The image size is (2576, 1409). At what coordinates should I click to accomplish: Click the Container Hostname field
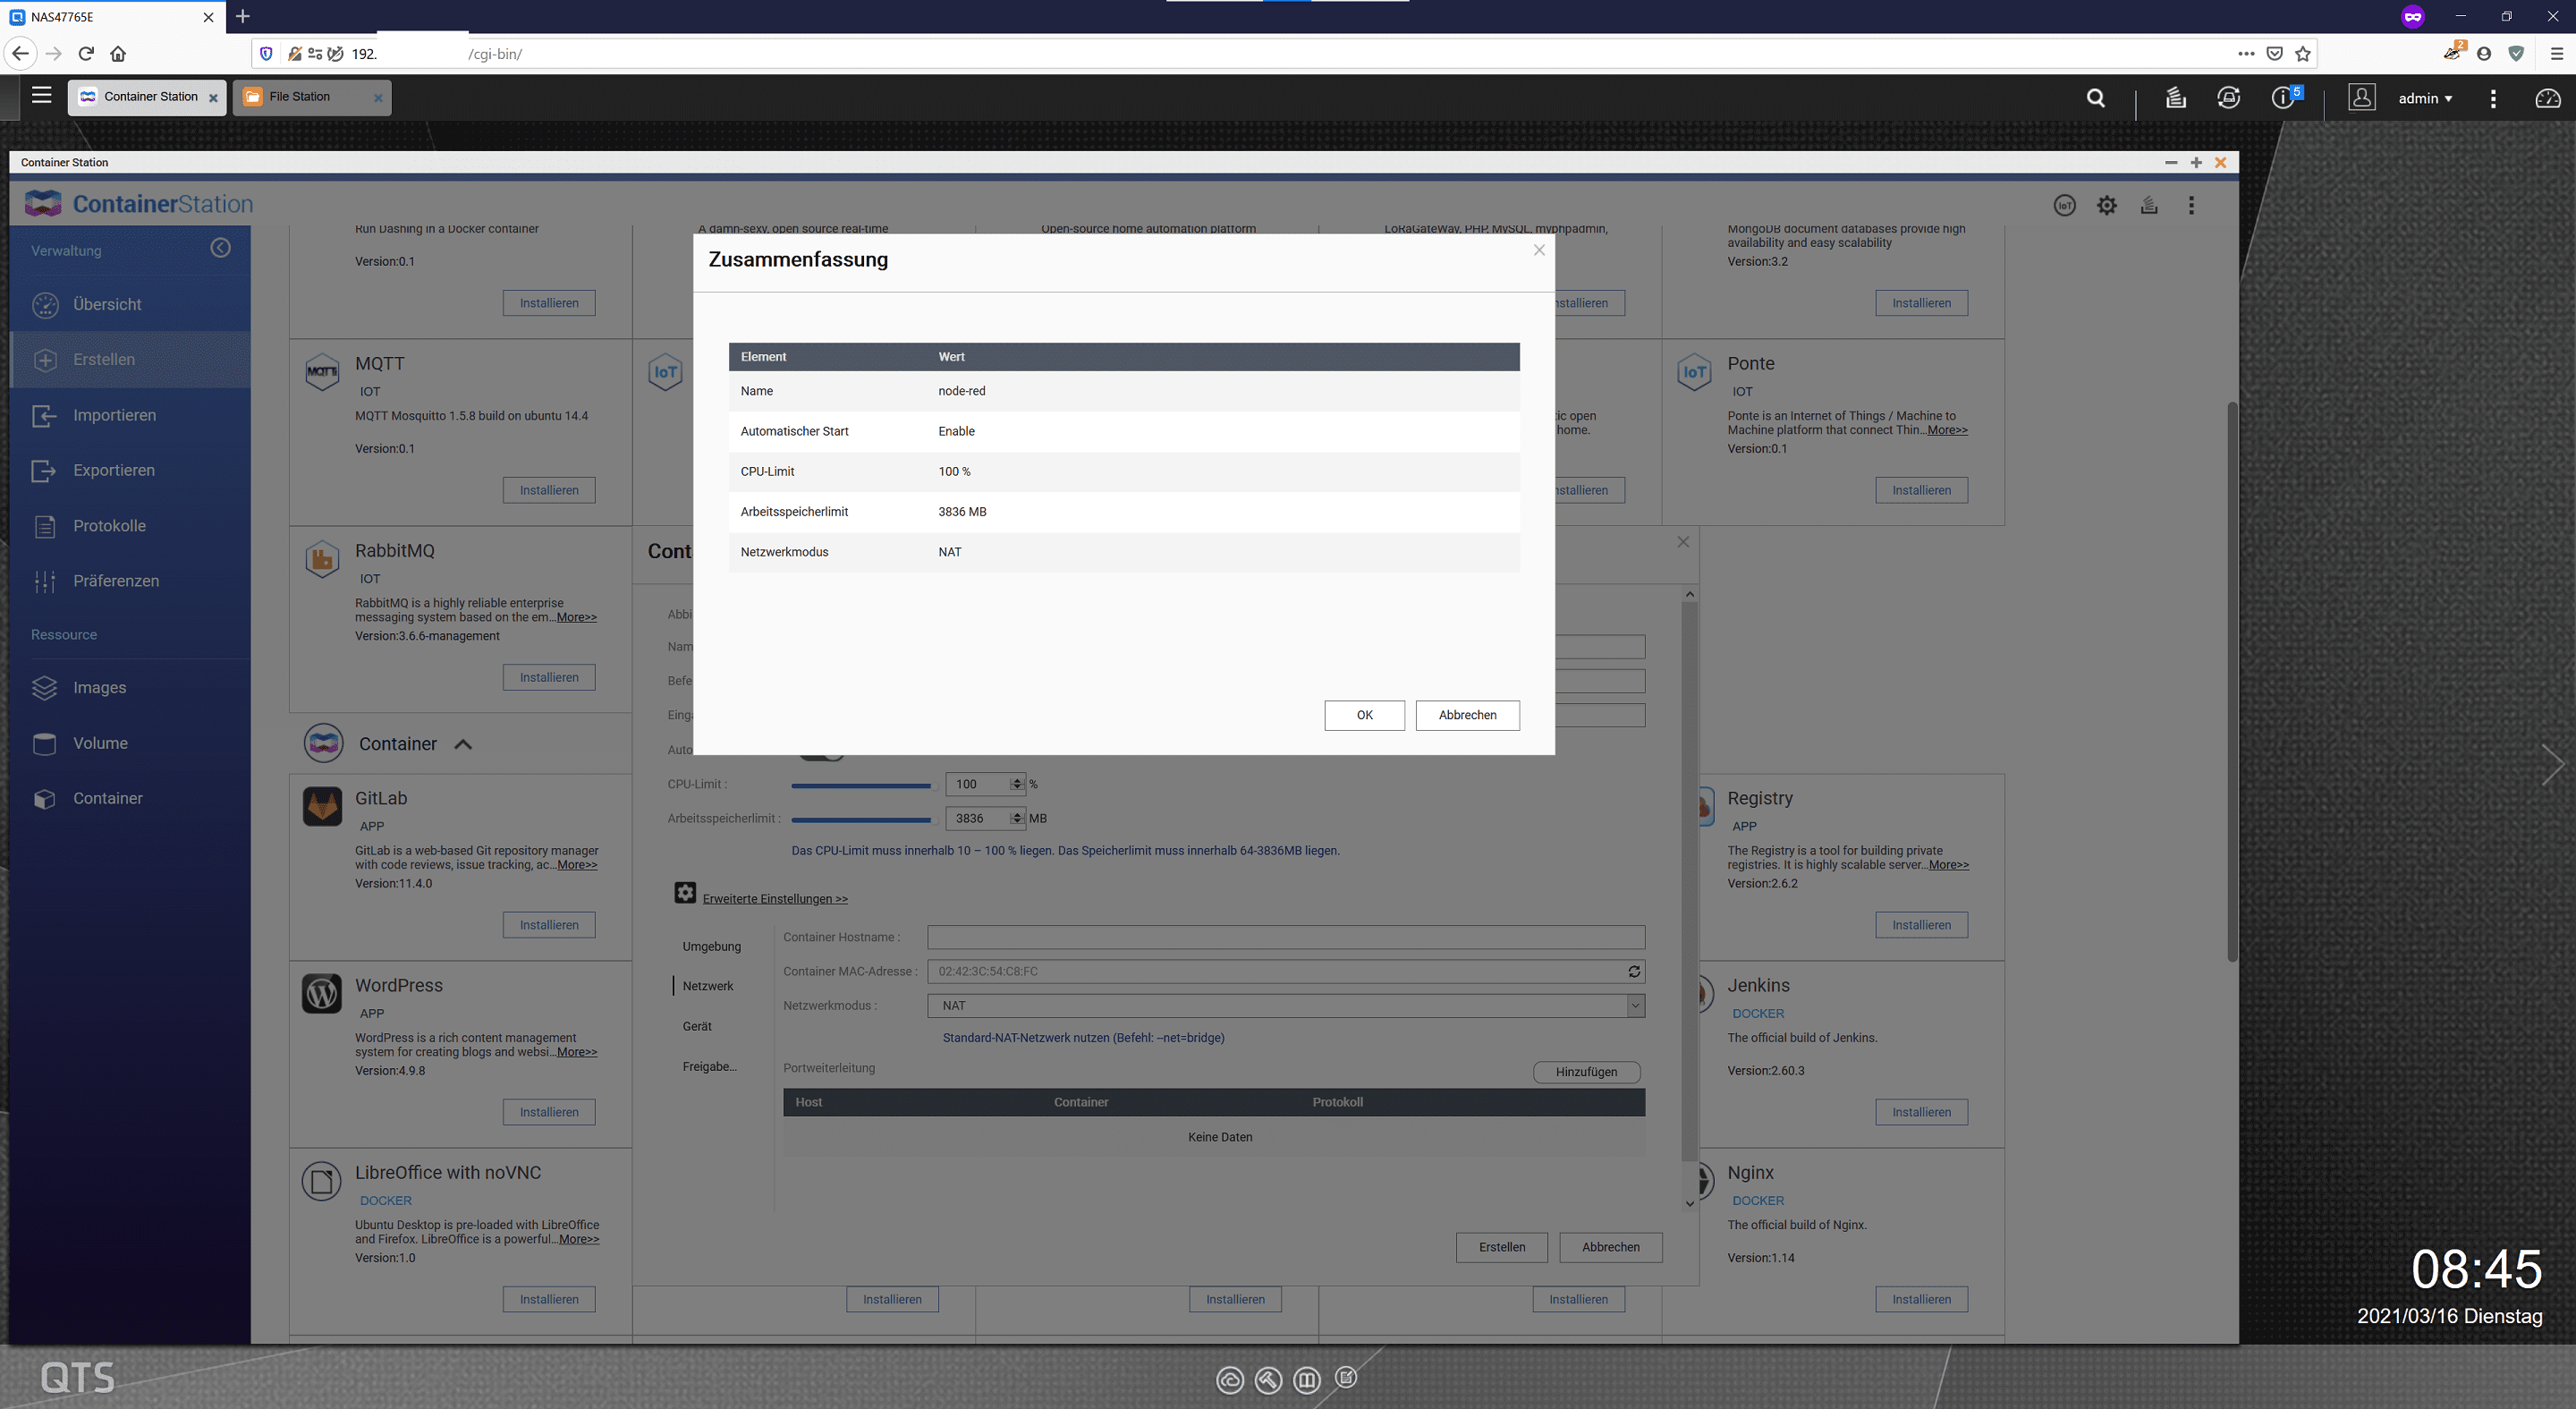(x=1286, y=937)
